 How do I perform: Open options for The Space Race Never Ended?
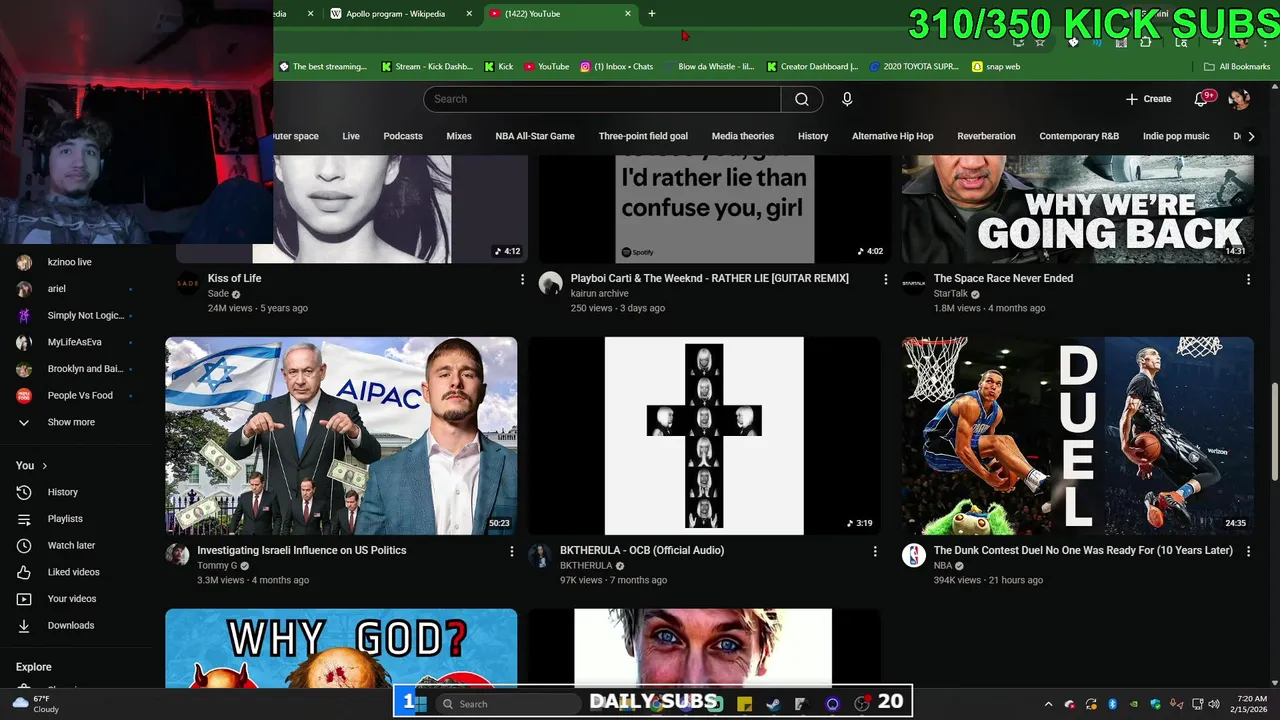point(1248,280)
